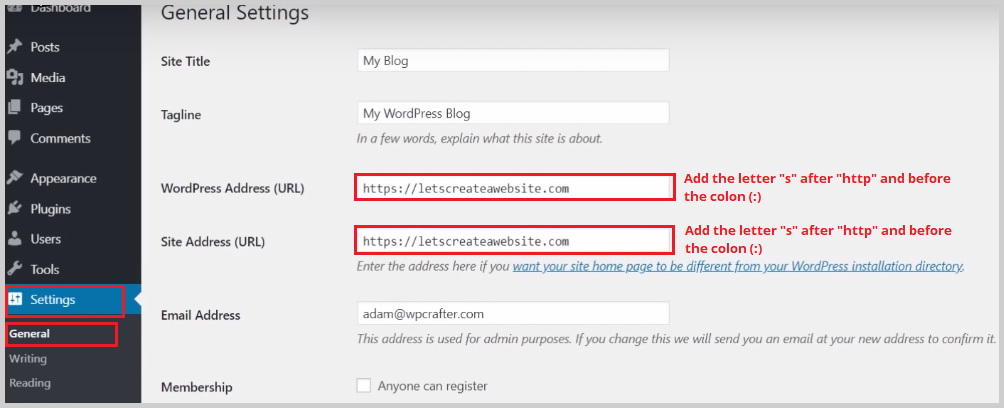Open the Tools menu
Viewport: 1004px width, 408px height.
45,270
